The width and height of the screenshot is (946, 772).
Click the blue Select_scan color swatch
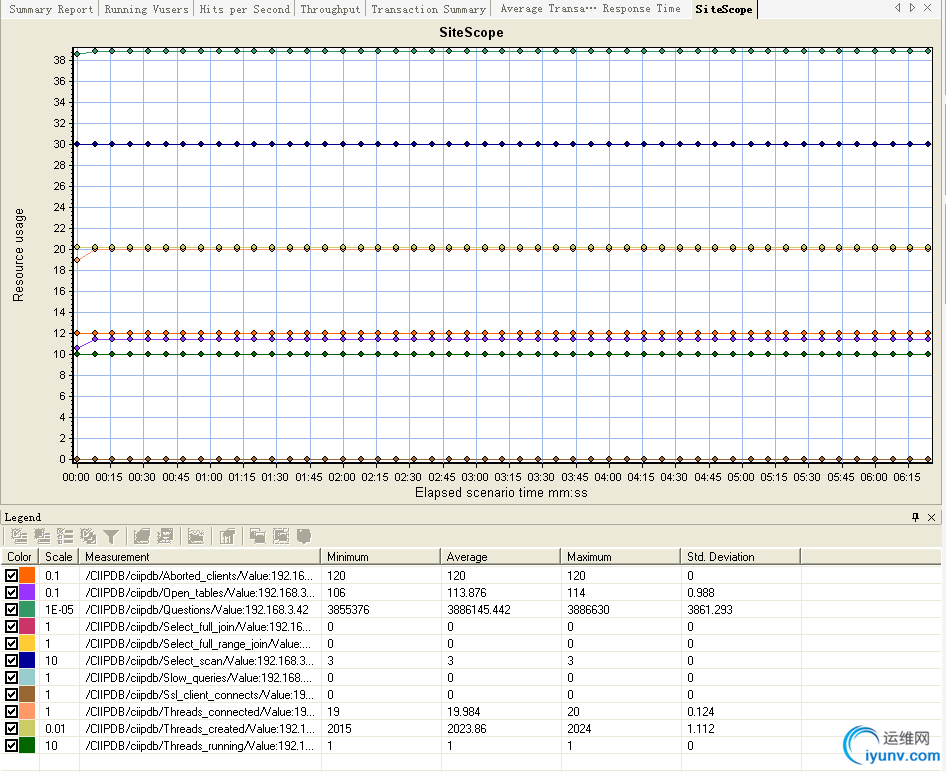coord(28,661)
